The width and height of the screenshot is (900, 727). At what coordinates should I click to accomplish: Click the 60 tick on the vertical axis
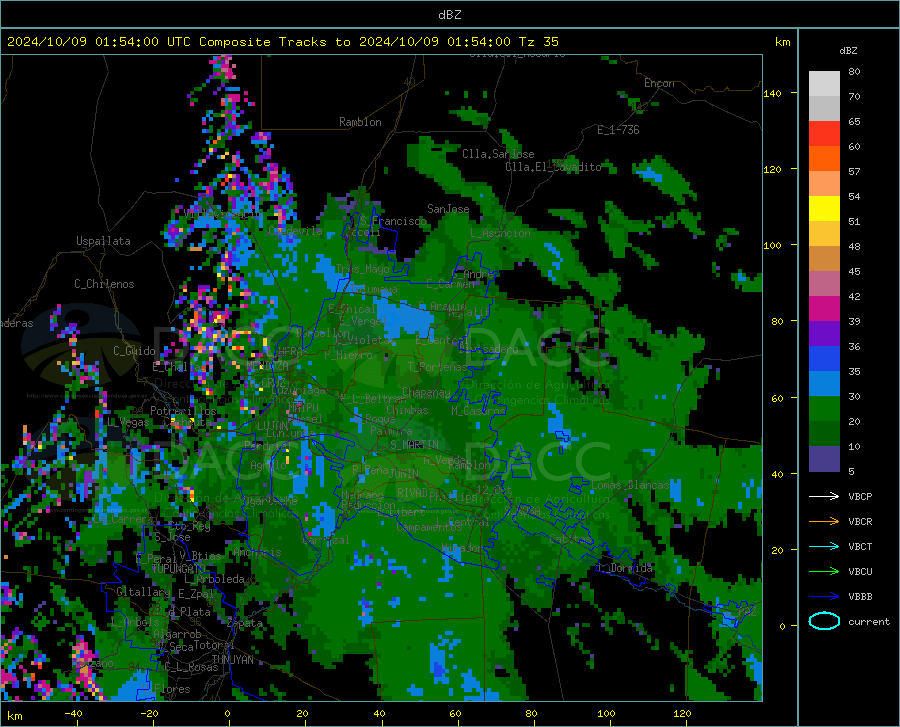(x=777, y=398)
